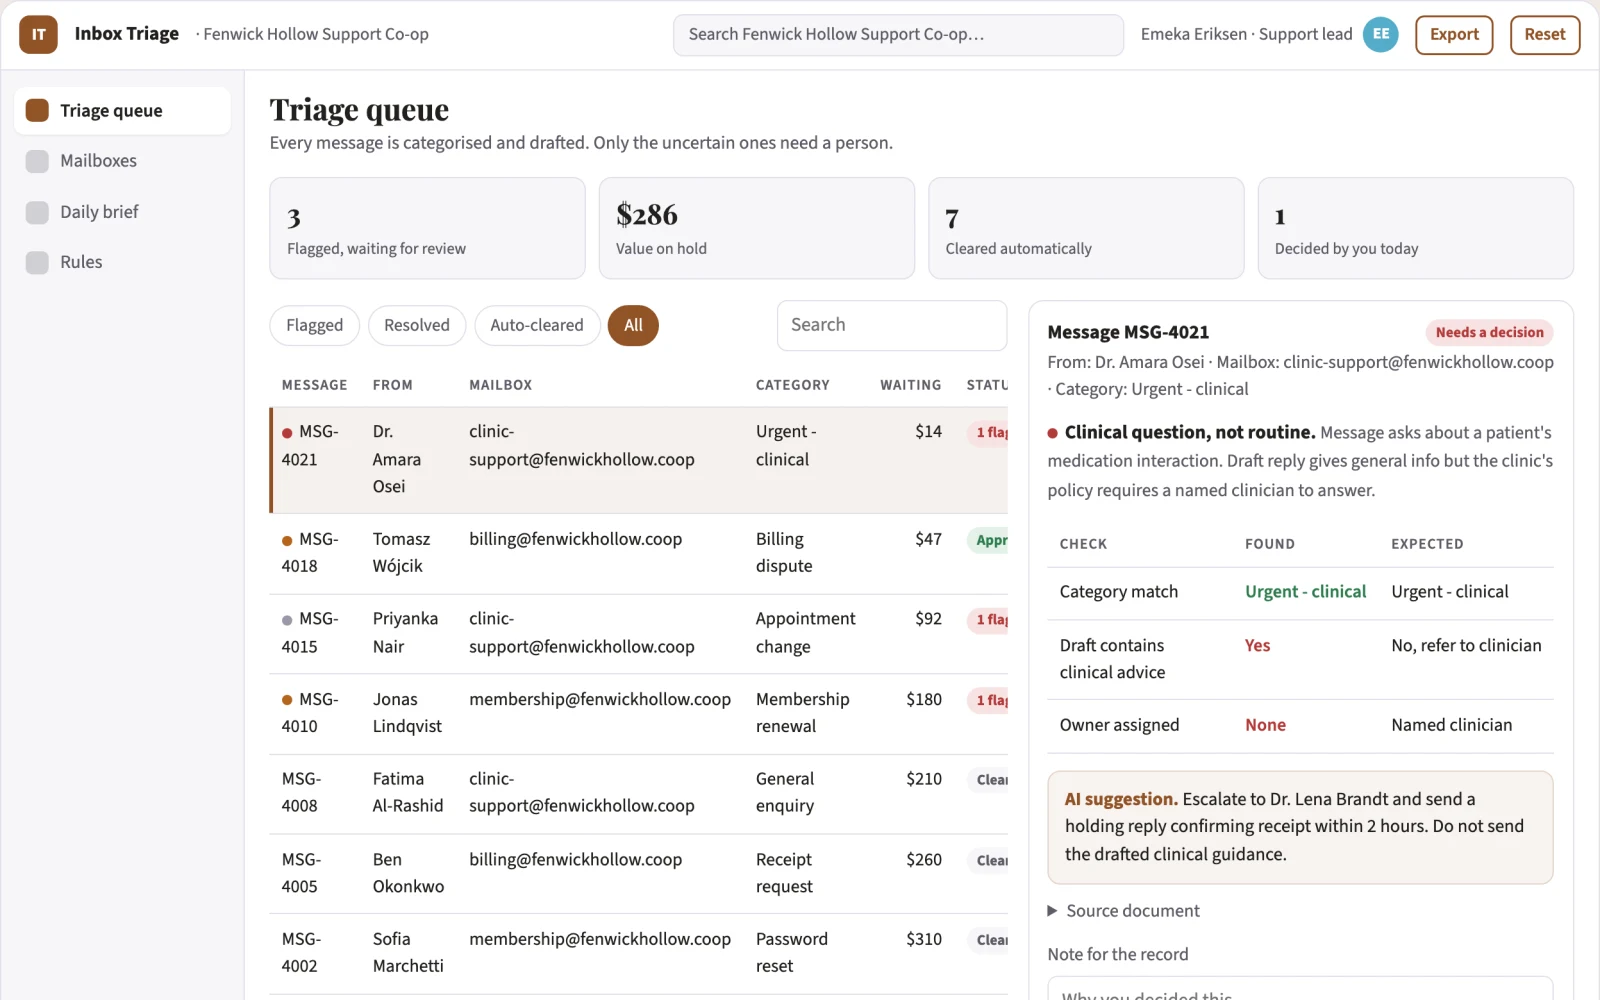Click the Draft contains clinical advice check row
This screenshot has width=1600, height=1000.
pos(1300,659)
